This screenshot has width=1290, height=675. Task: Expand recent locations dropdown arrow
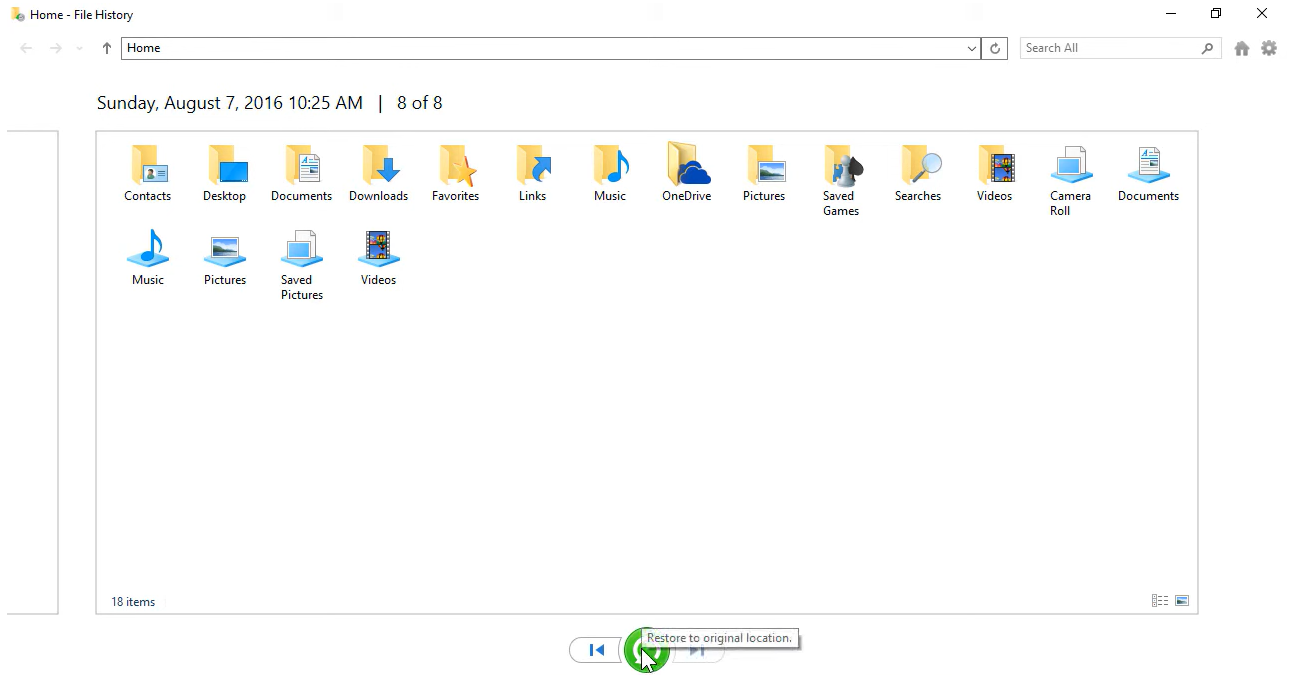click(x=79, y=48)
